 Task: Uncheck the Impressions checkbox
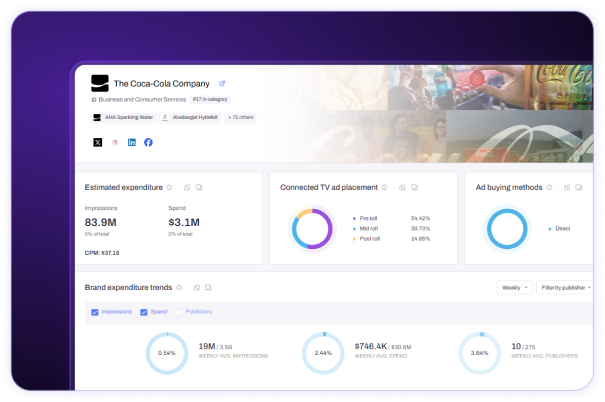[x=95, y=312]
